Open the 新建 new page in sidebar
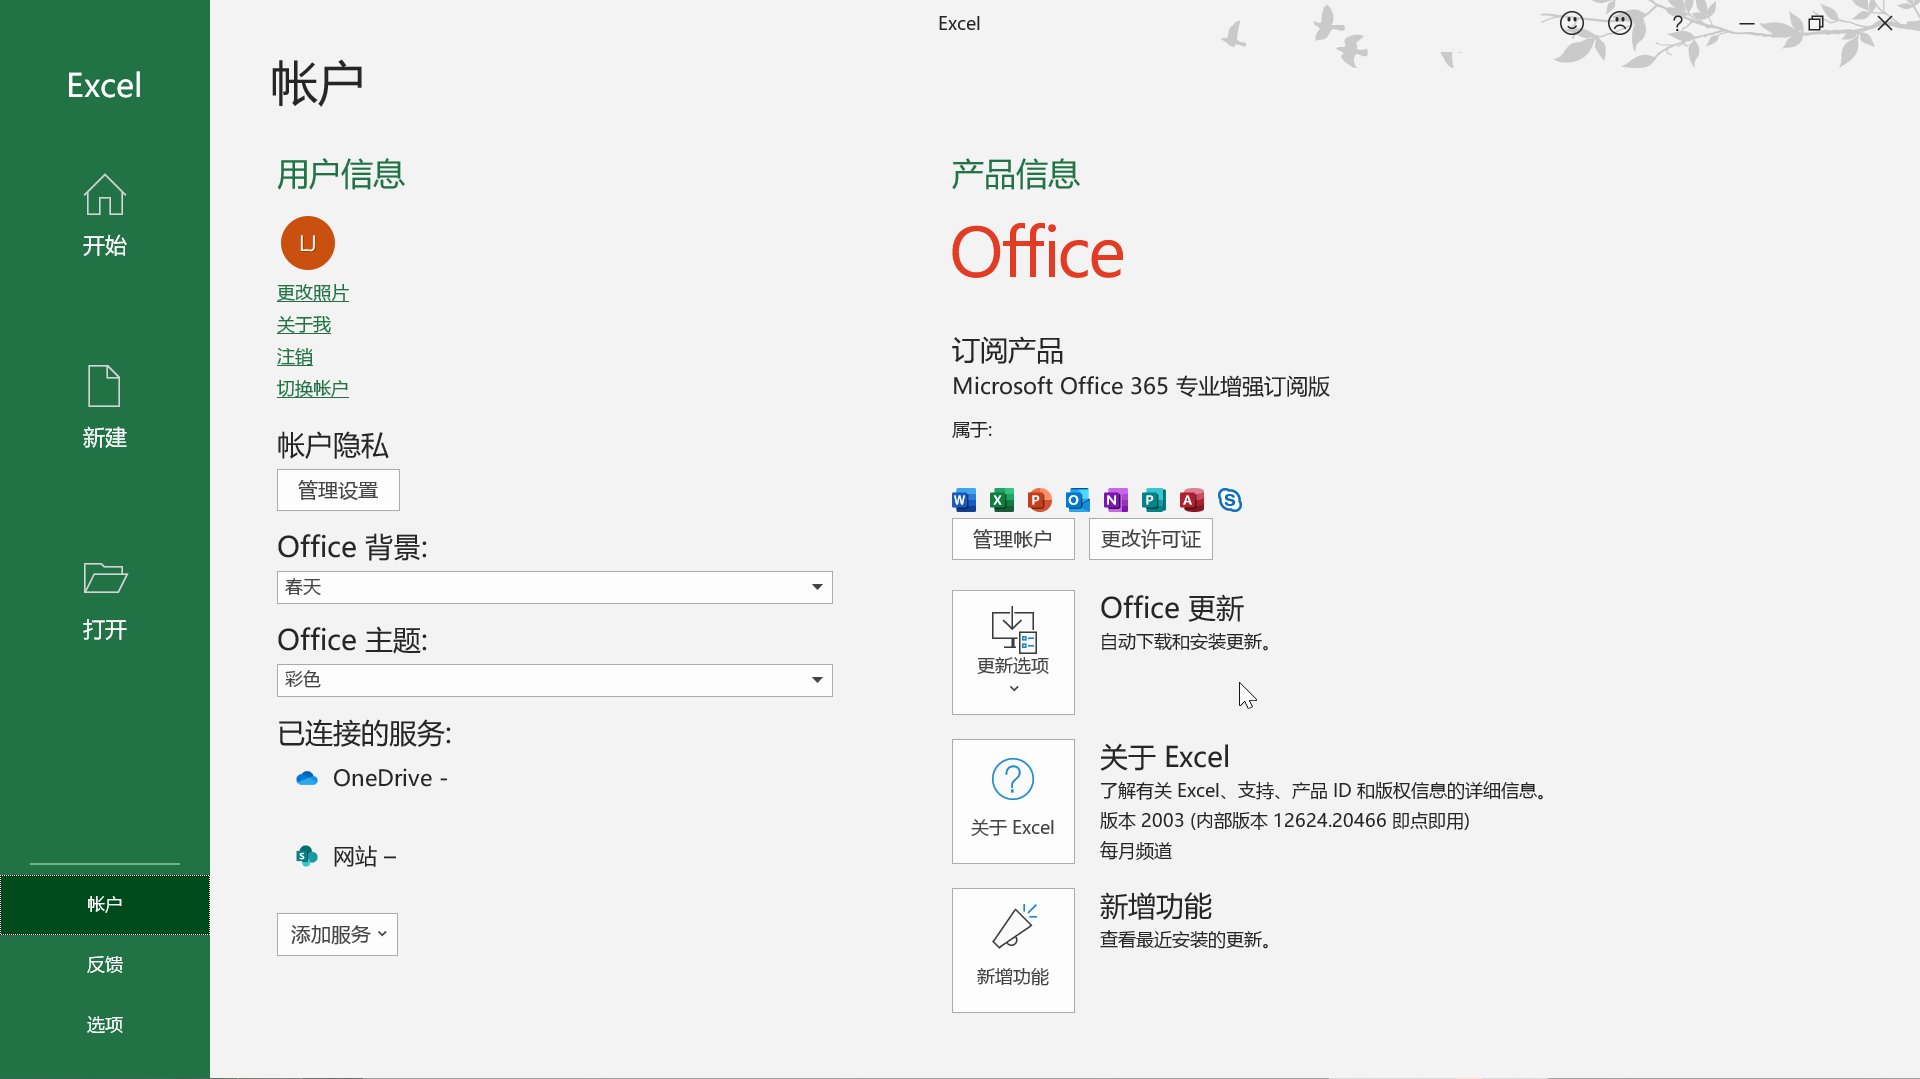1920x1079 pixels. [x=105, y=407]
